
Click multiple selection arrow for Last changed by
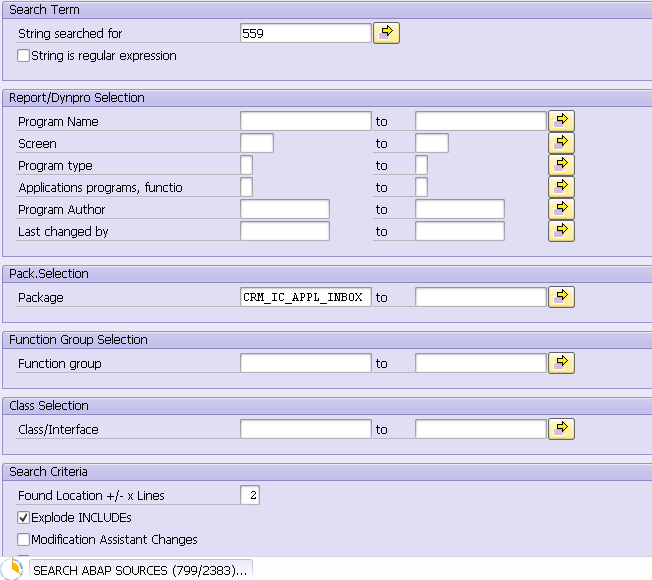click(x=561, y=231)
